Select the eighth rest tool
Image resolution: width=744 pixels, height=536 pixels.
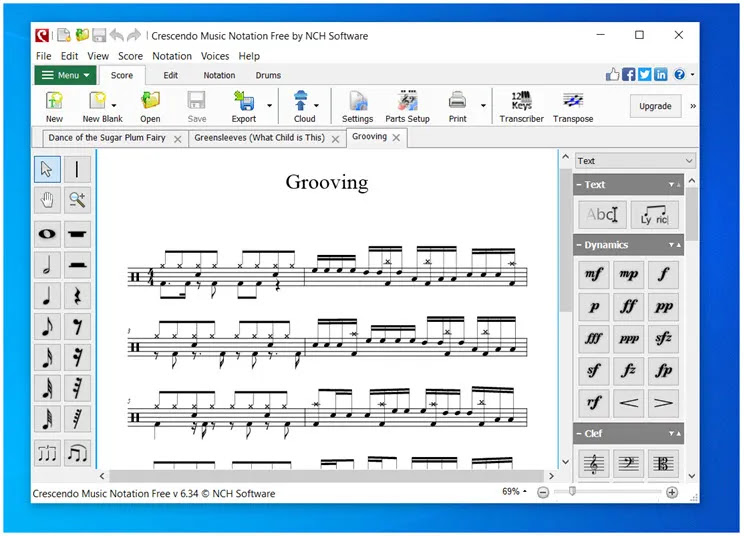[x=77, y=327]
